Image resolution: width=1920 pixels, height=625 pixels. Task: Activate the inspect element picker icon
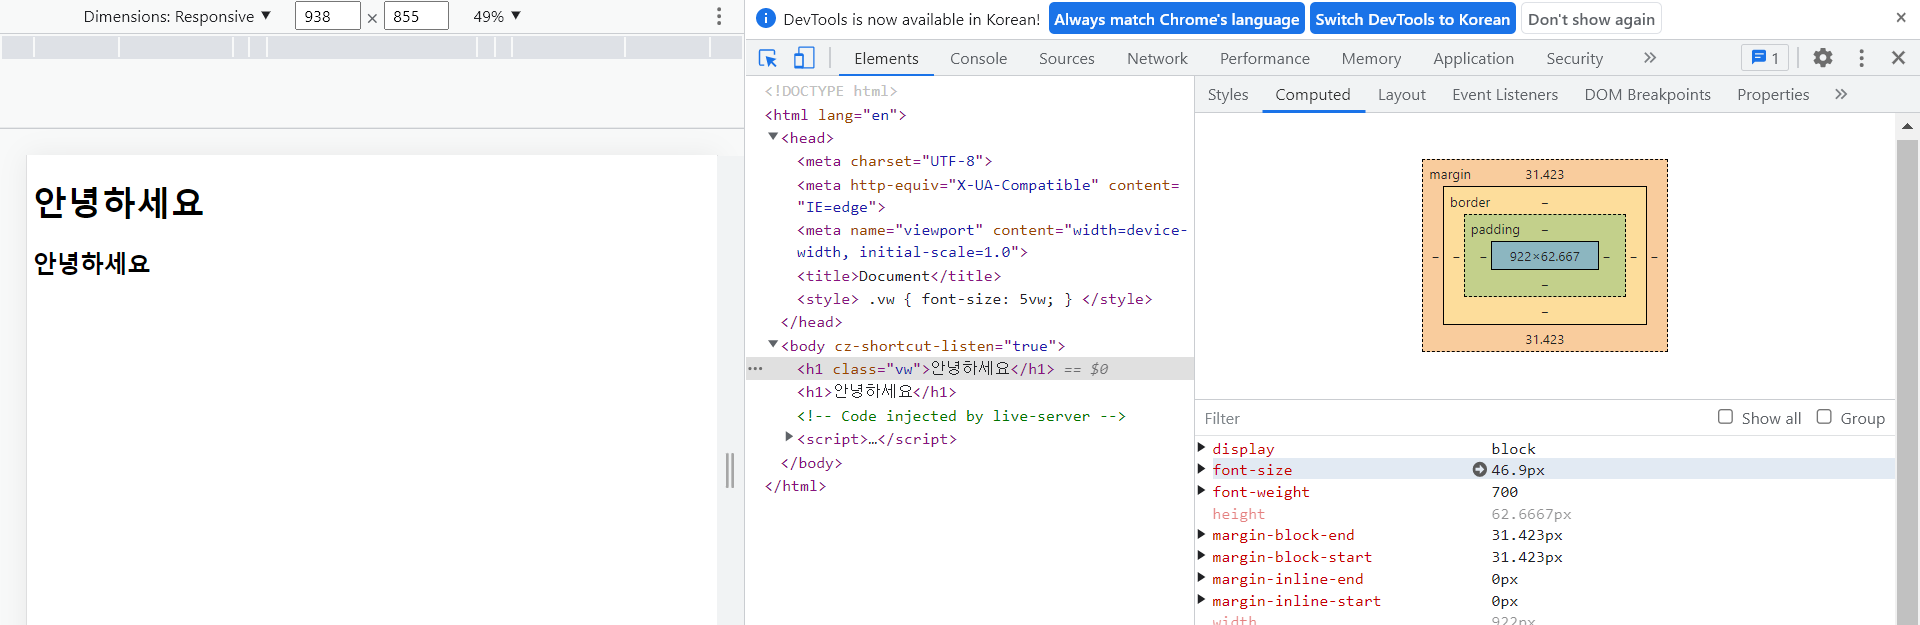tap(768, 58)
